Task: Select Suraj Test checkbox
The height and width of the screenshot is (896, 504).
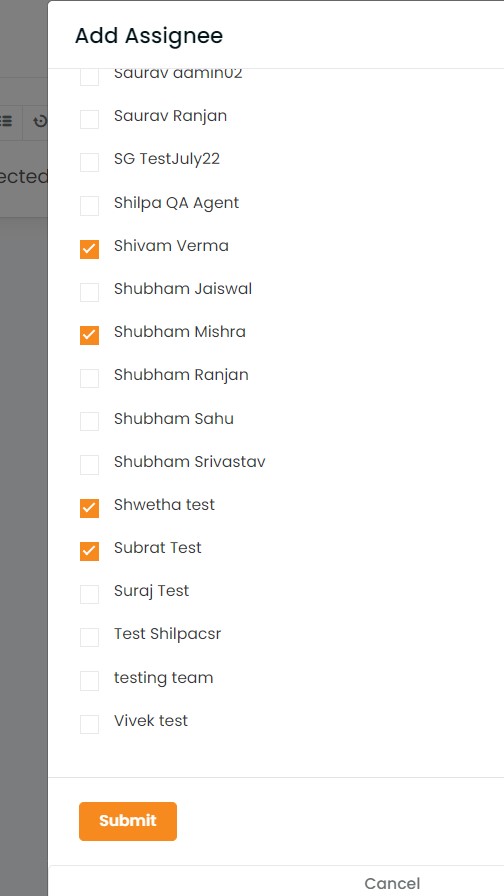Action: point(89,594)
